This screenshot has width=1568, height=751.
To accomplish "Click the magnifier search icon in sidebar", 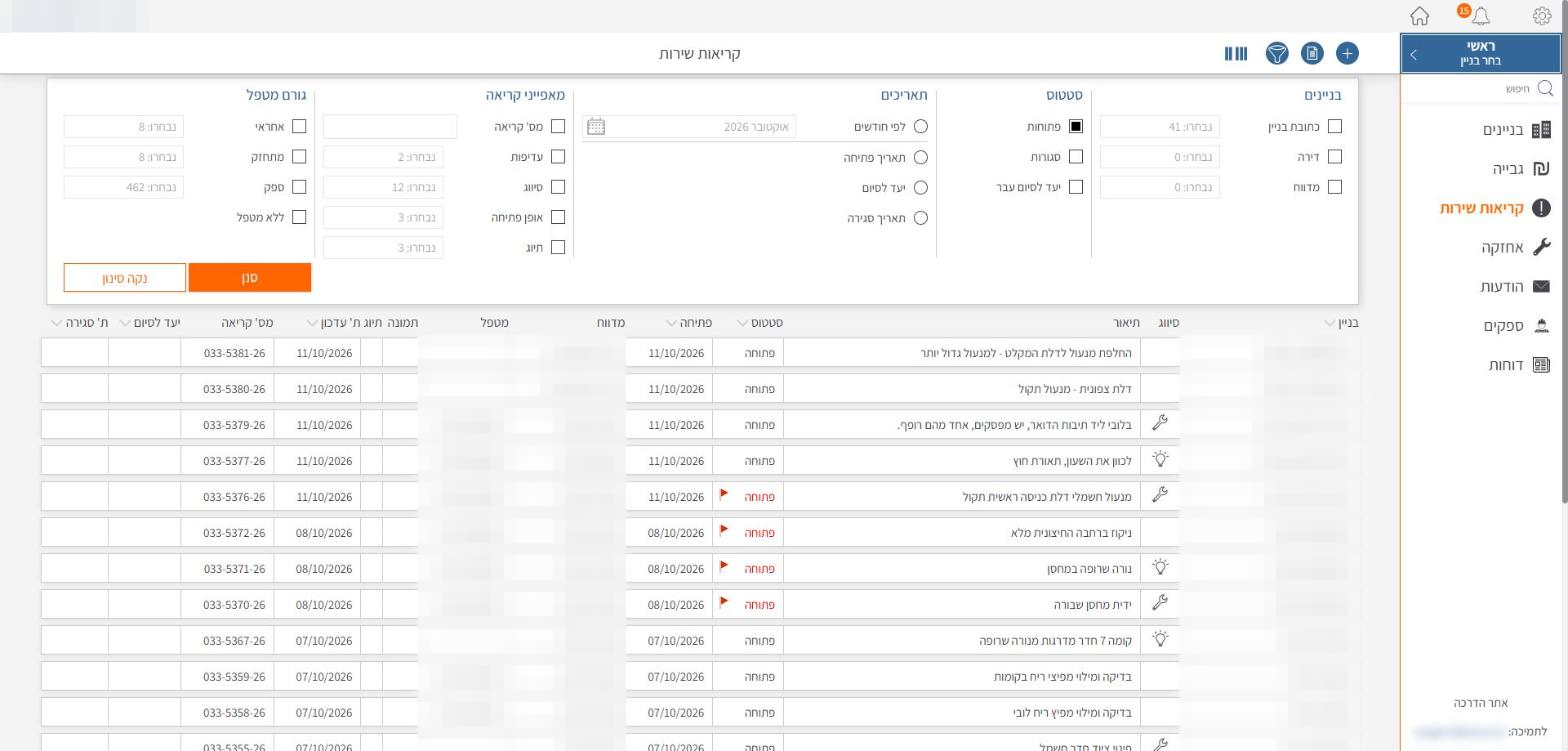I will 1545,89.
